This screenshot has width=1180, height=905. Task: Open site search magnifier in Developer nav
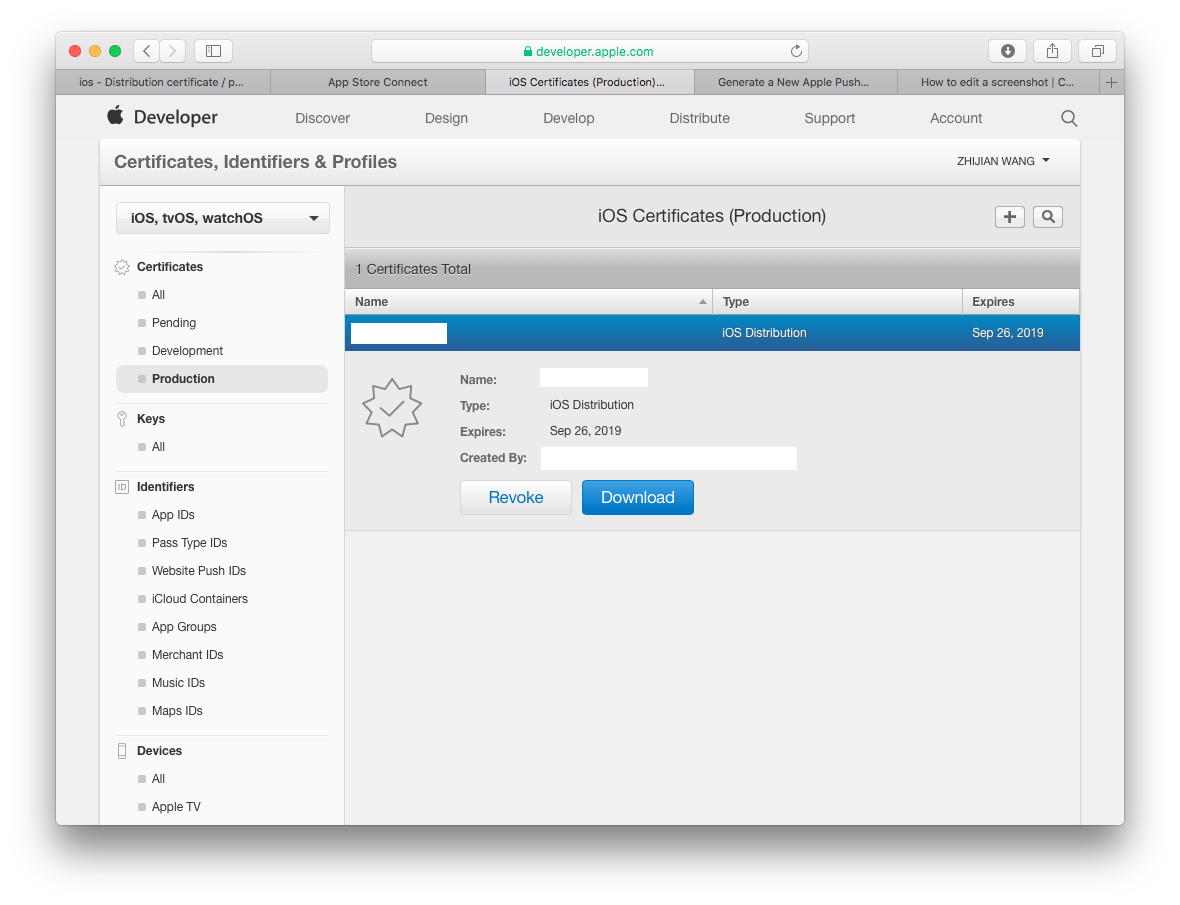[1069, 118]
